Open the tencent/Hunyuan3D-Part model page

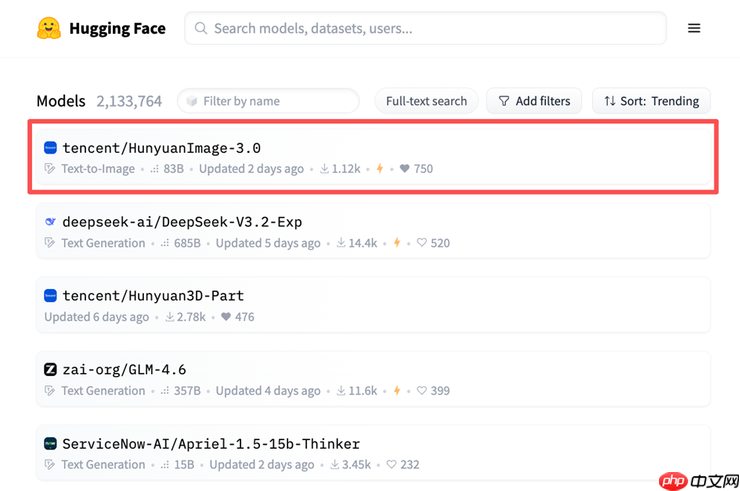point(153,296)
